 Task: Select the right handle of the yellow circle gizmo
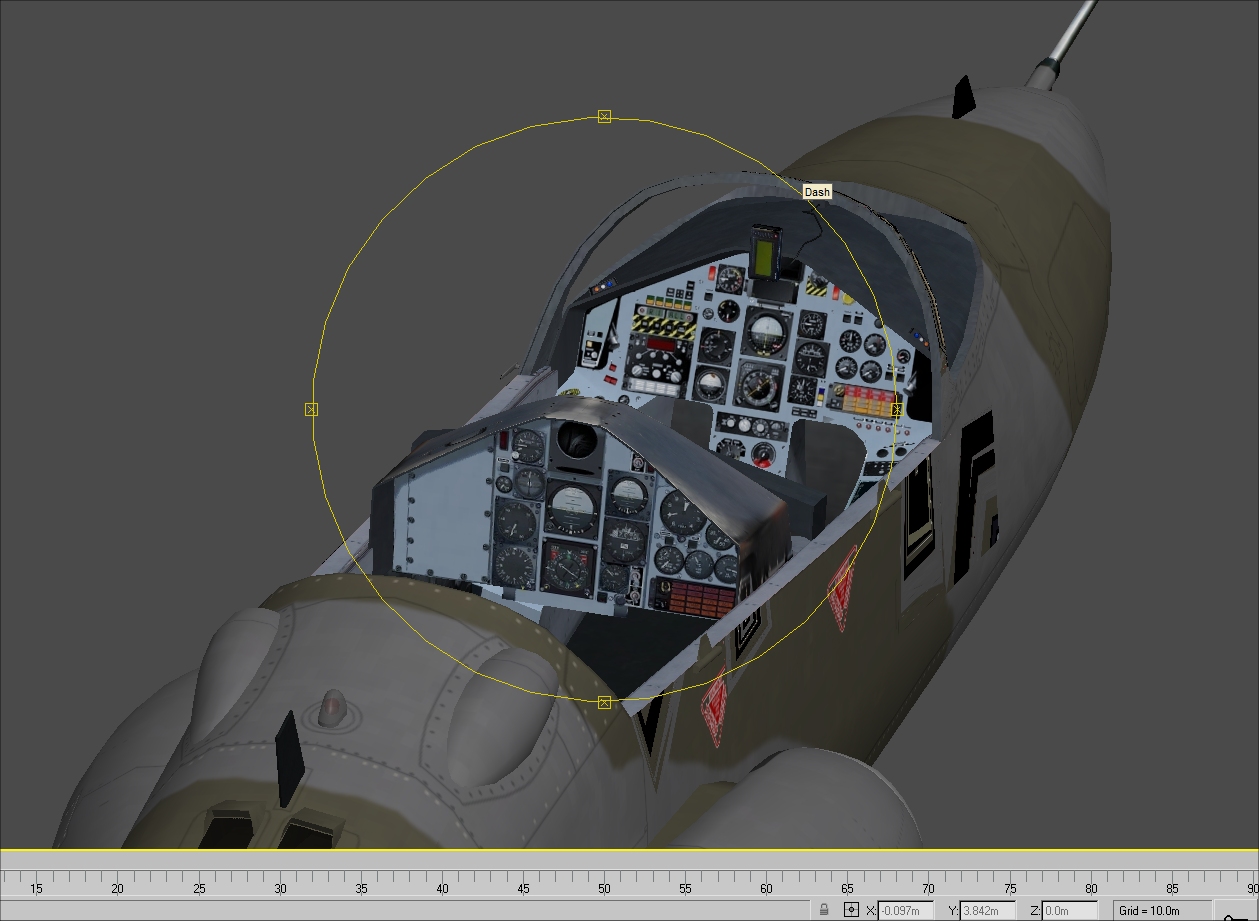[x=896, y=409]
